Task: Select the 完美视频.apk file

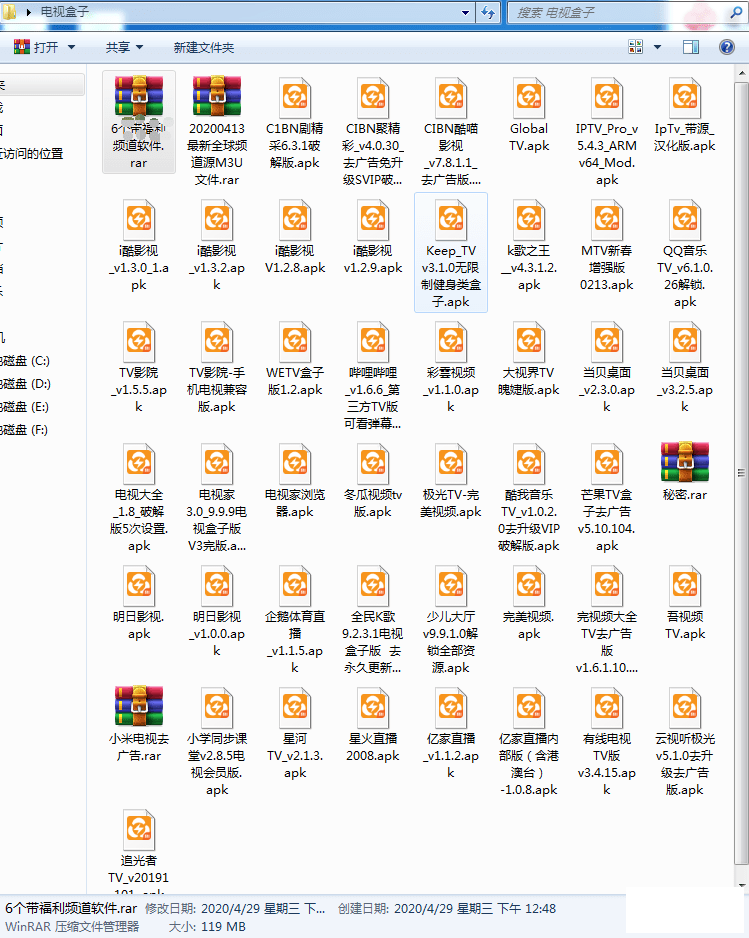Action: click(x=529, y=602)
